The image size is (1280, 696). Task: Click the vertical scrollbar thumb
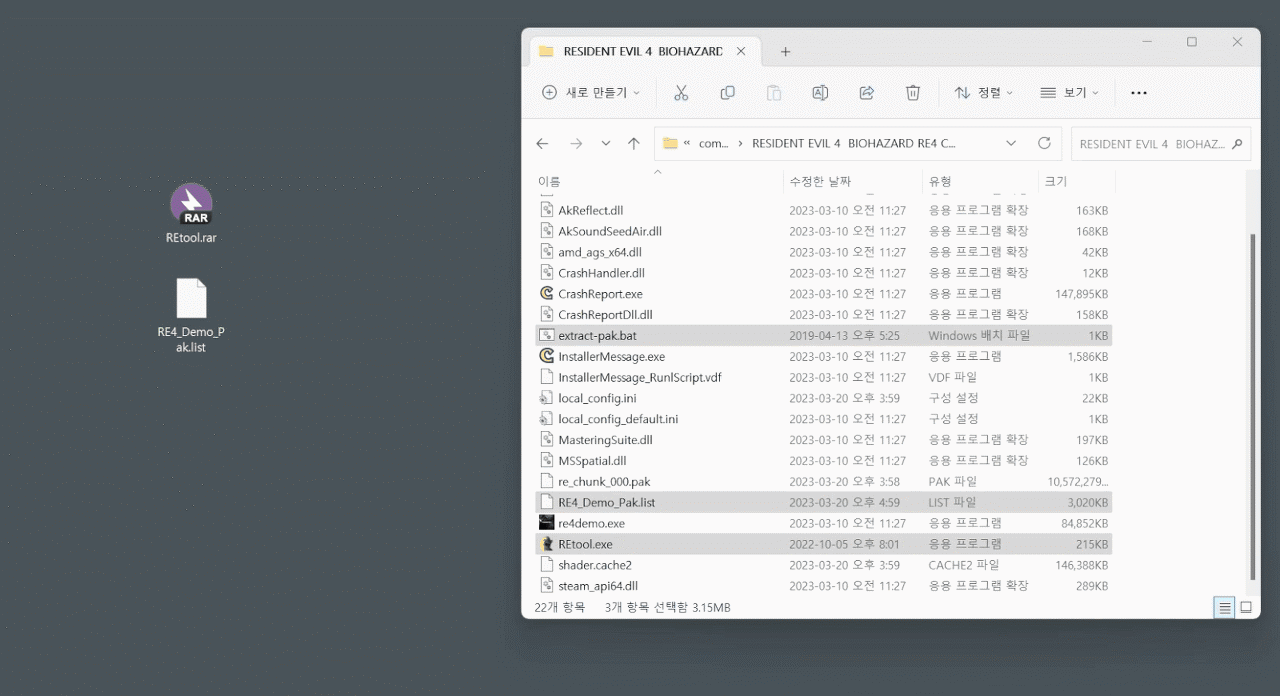[x=1253, y=406]
